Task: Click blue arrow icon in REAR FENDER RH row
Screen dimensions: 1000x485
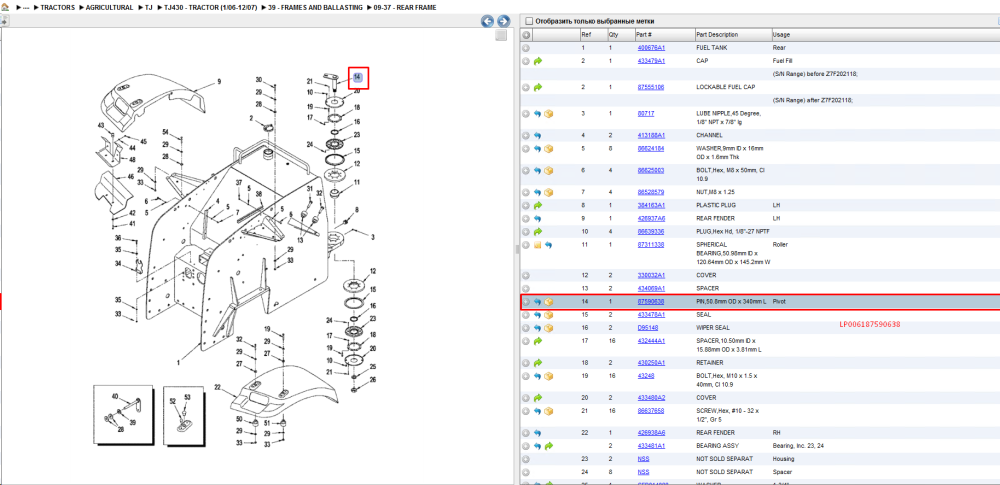Action: (538, 433)
